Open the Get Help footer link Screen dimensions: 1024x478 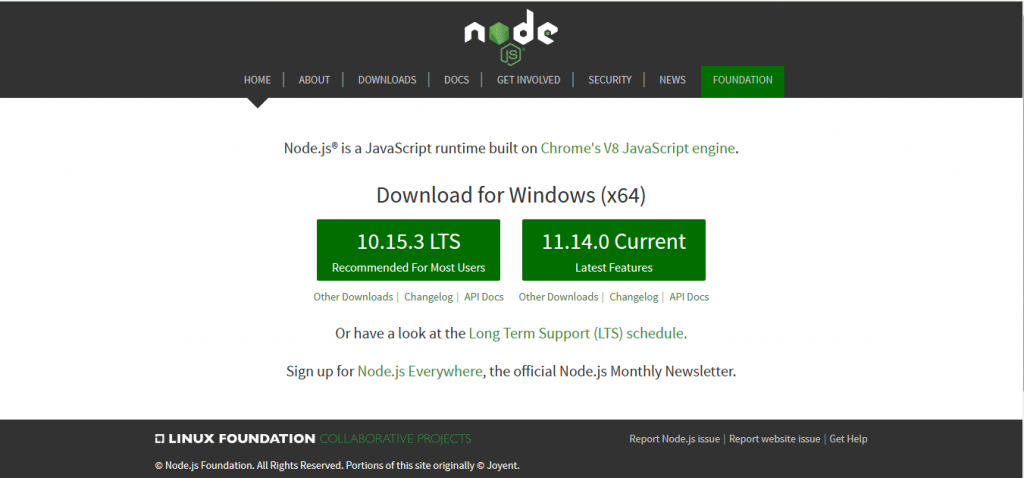pos(848,439)
